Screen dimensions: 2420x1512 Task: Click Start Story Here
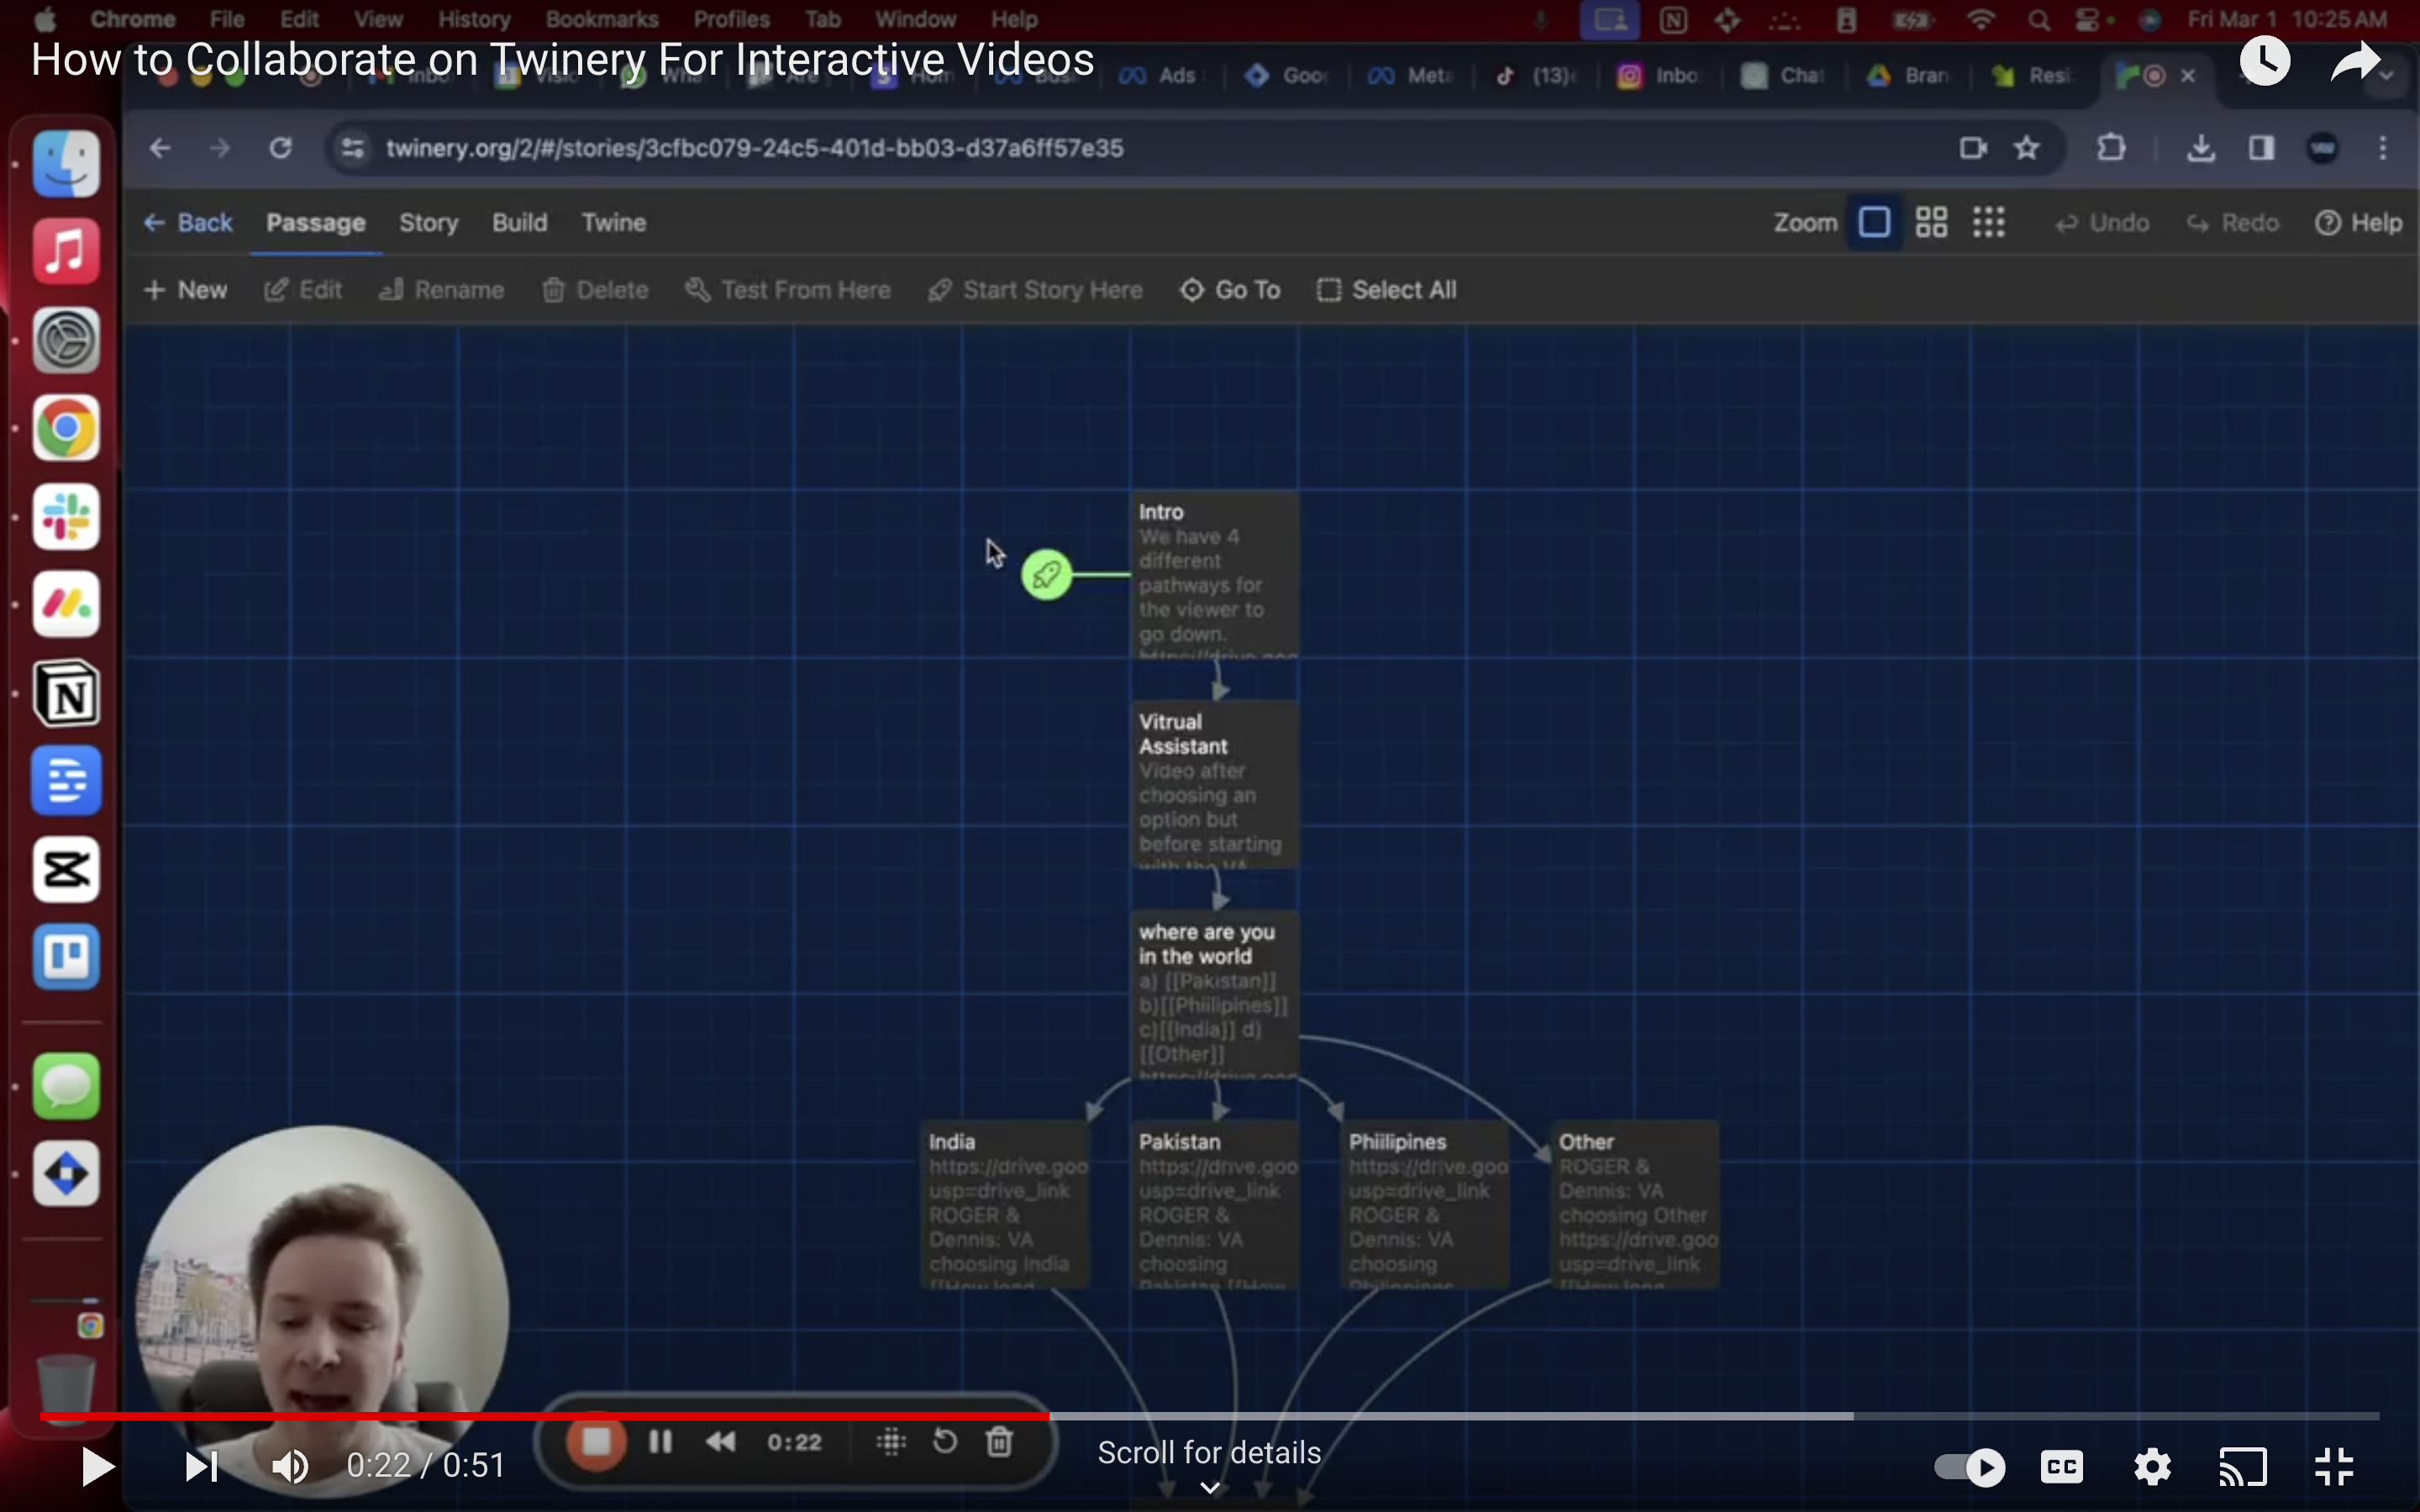click(1035, 290)
